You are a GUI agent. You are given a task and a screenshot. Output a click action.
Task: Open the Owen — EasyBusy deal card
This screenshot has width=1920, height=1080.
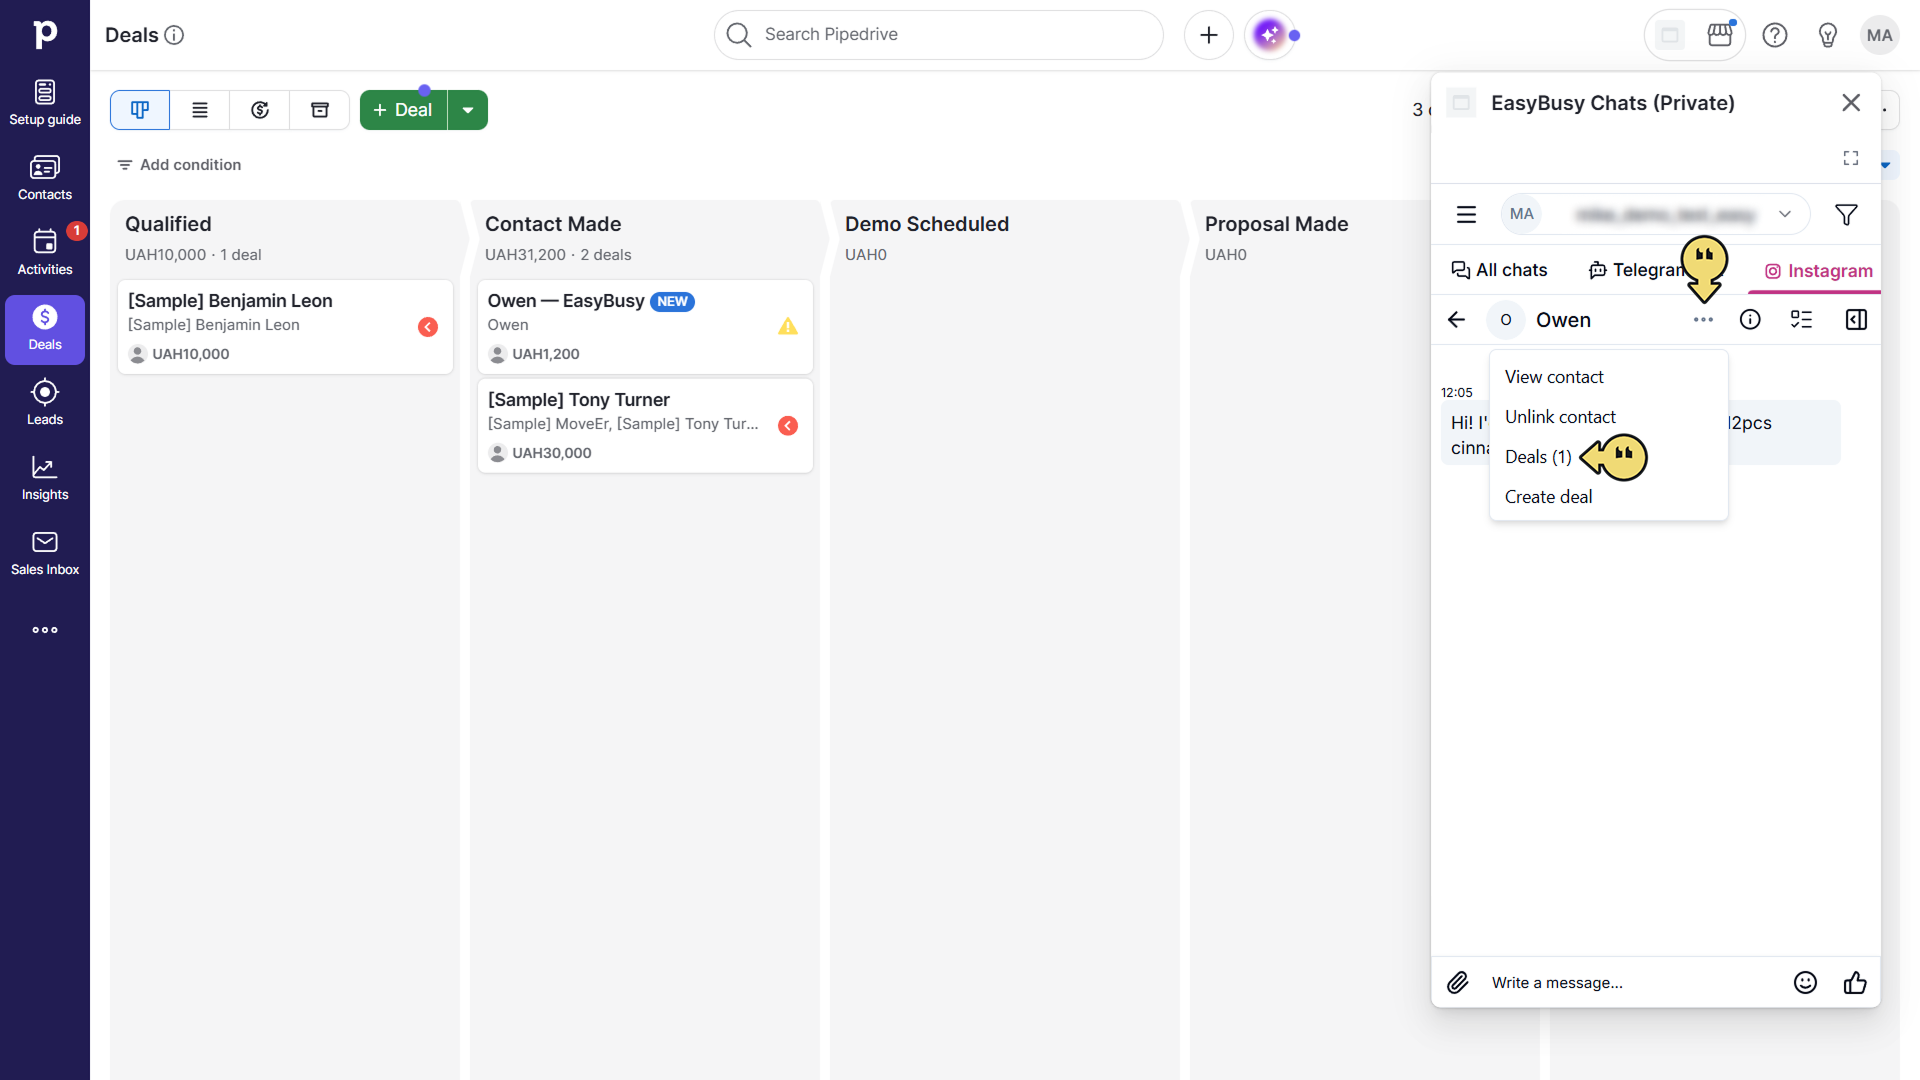click(x=645, y=327)
